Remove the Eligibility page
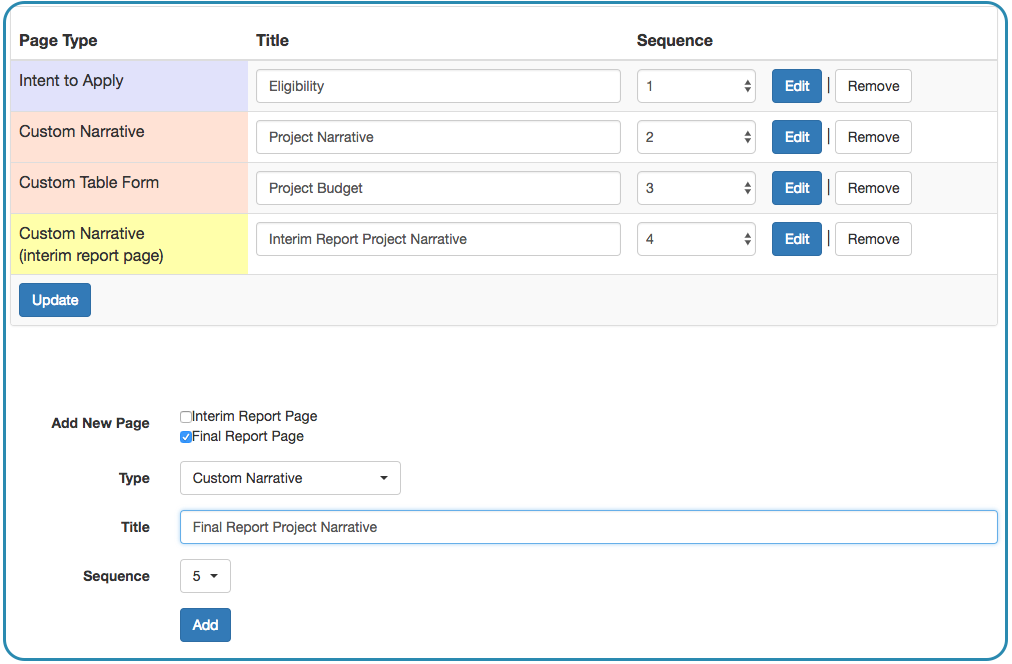 click(873, 86)
